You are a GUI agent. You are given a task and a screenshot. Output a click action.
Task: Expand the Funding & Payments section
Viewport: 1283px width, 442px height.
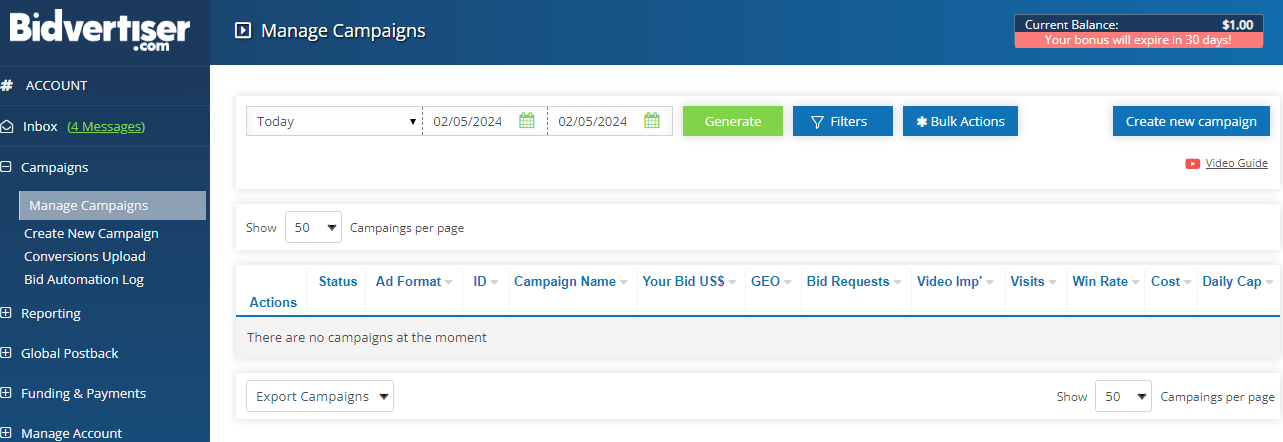click(x=6, y=393)
